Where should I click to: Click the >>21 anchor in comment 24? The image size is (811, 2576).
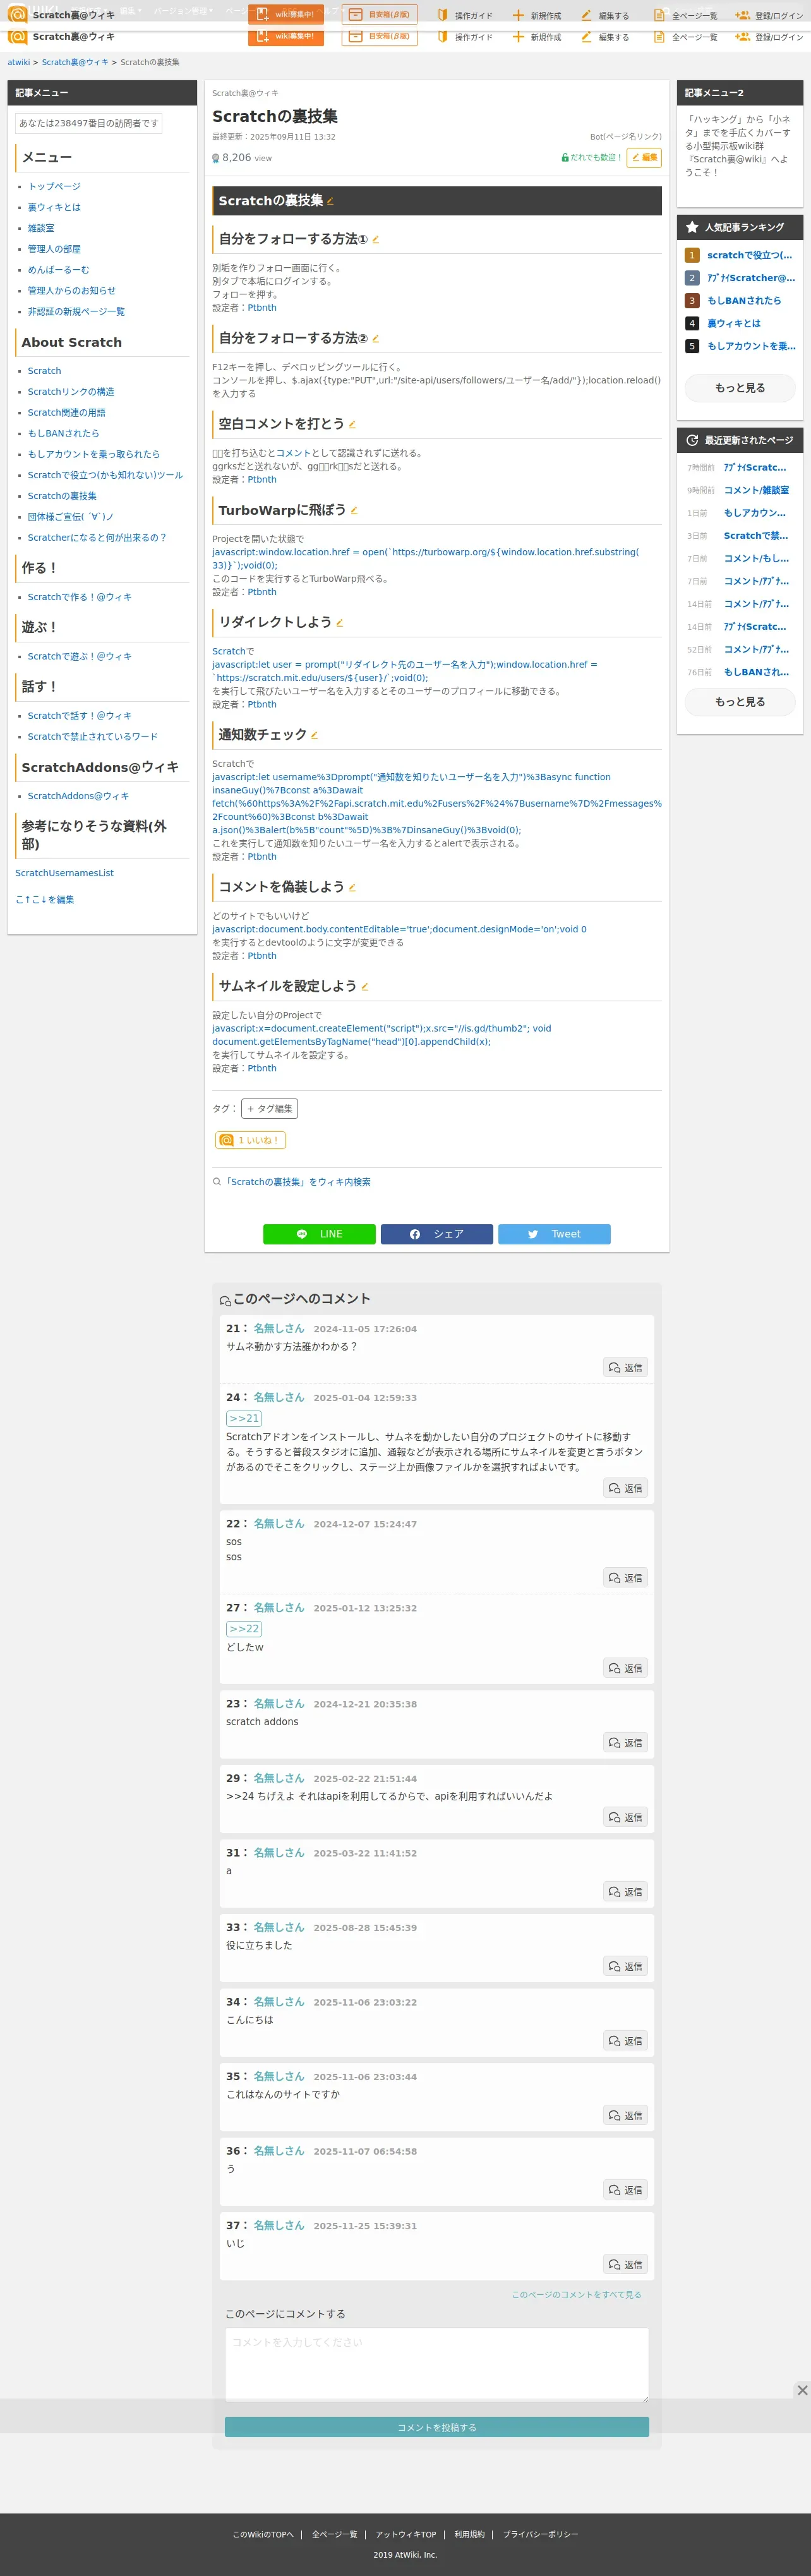tap(244, 1418)
